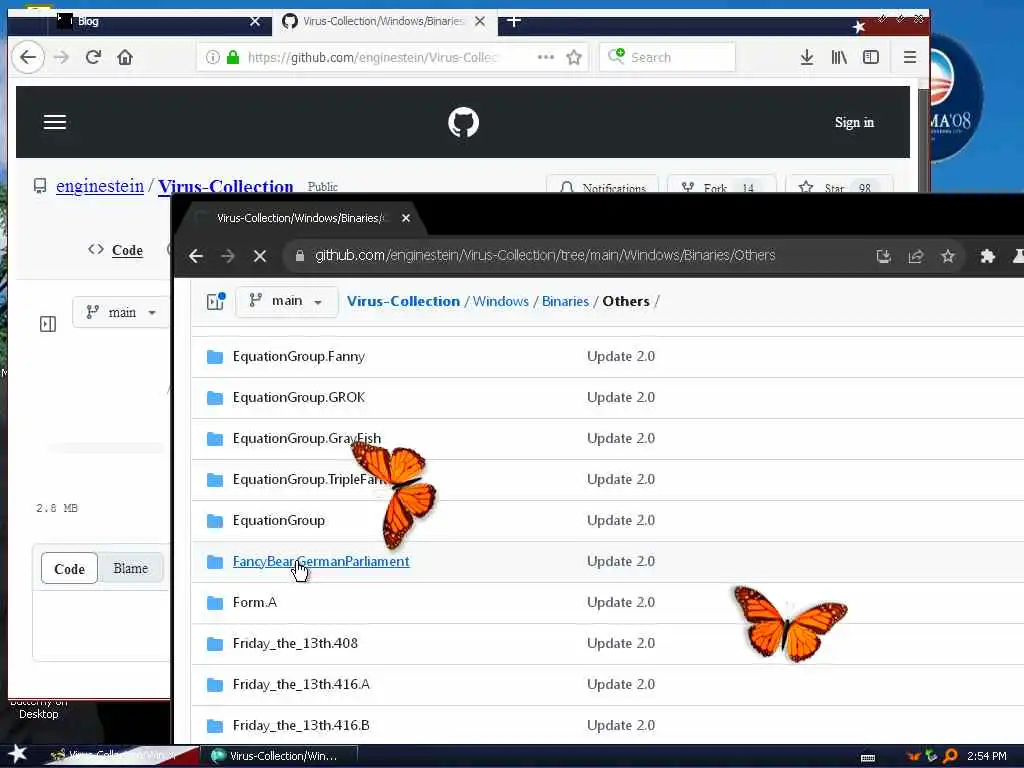Open Chrome extensions puzzle icon
1024x768 pixels.
(987, 256)
